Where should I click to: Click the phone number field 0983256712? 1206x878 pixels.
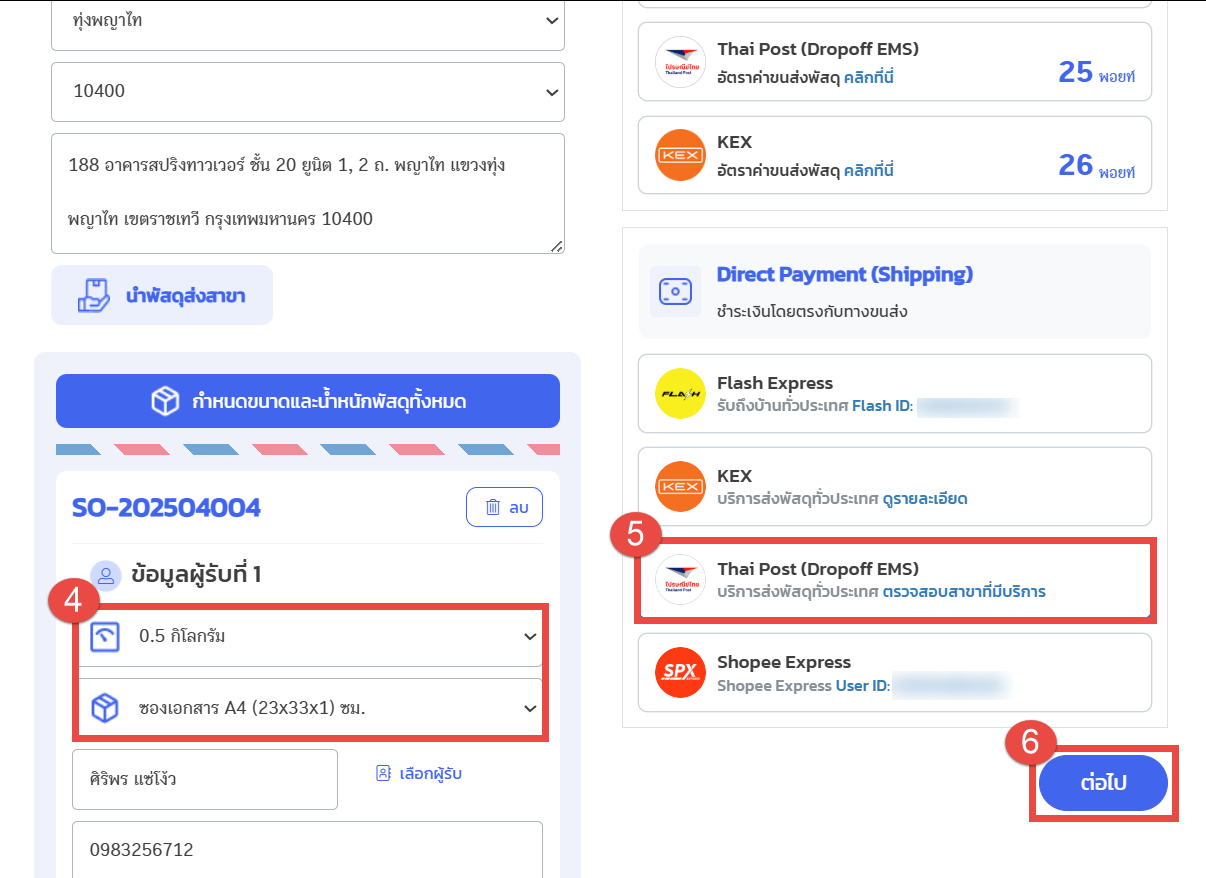click(307, 851)
